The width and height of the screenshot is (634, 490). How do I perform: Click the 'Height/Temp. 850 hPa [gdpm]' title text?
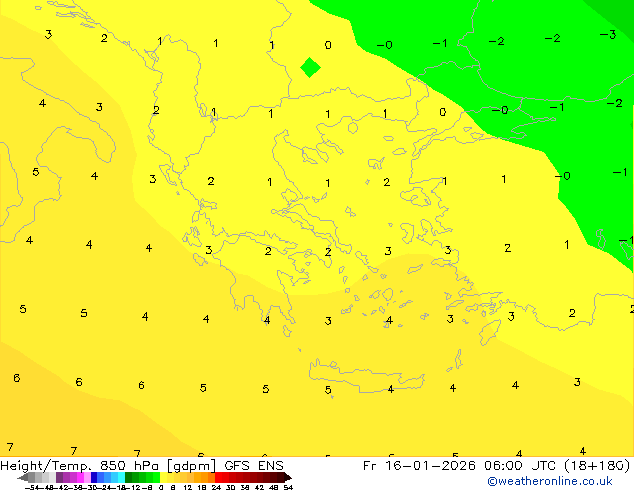[108, 466]
